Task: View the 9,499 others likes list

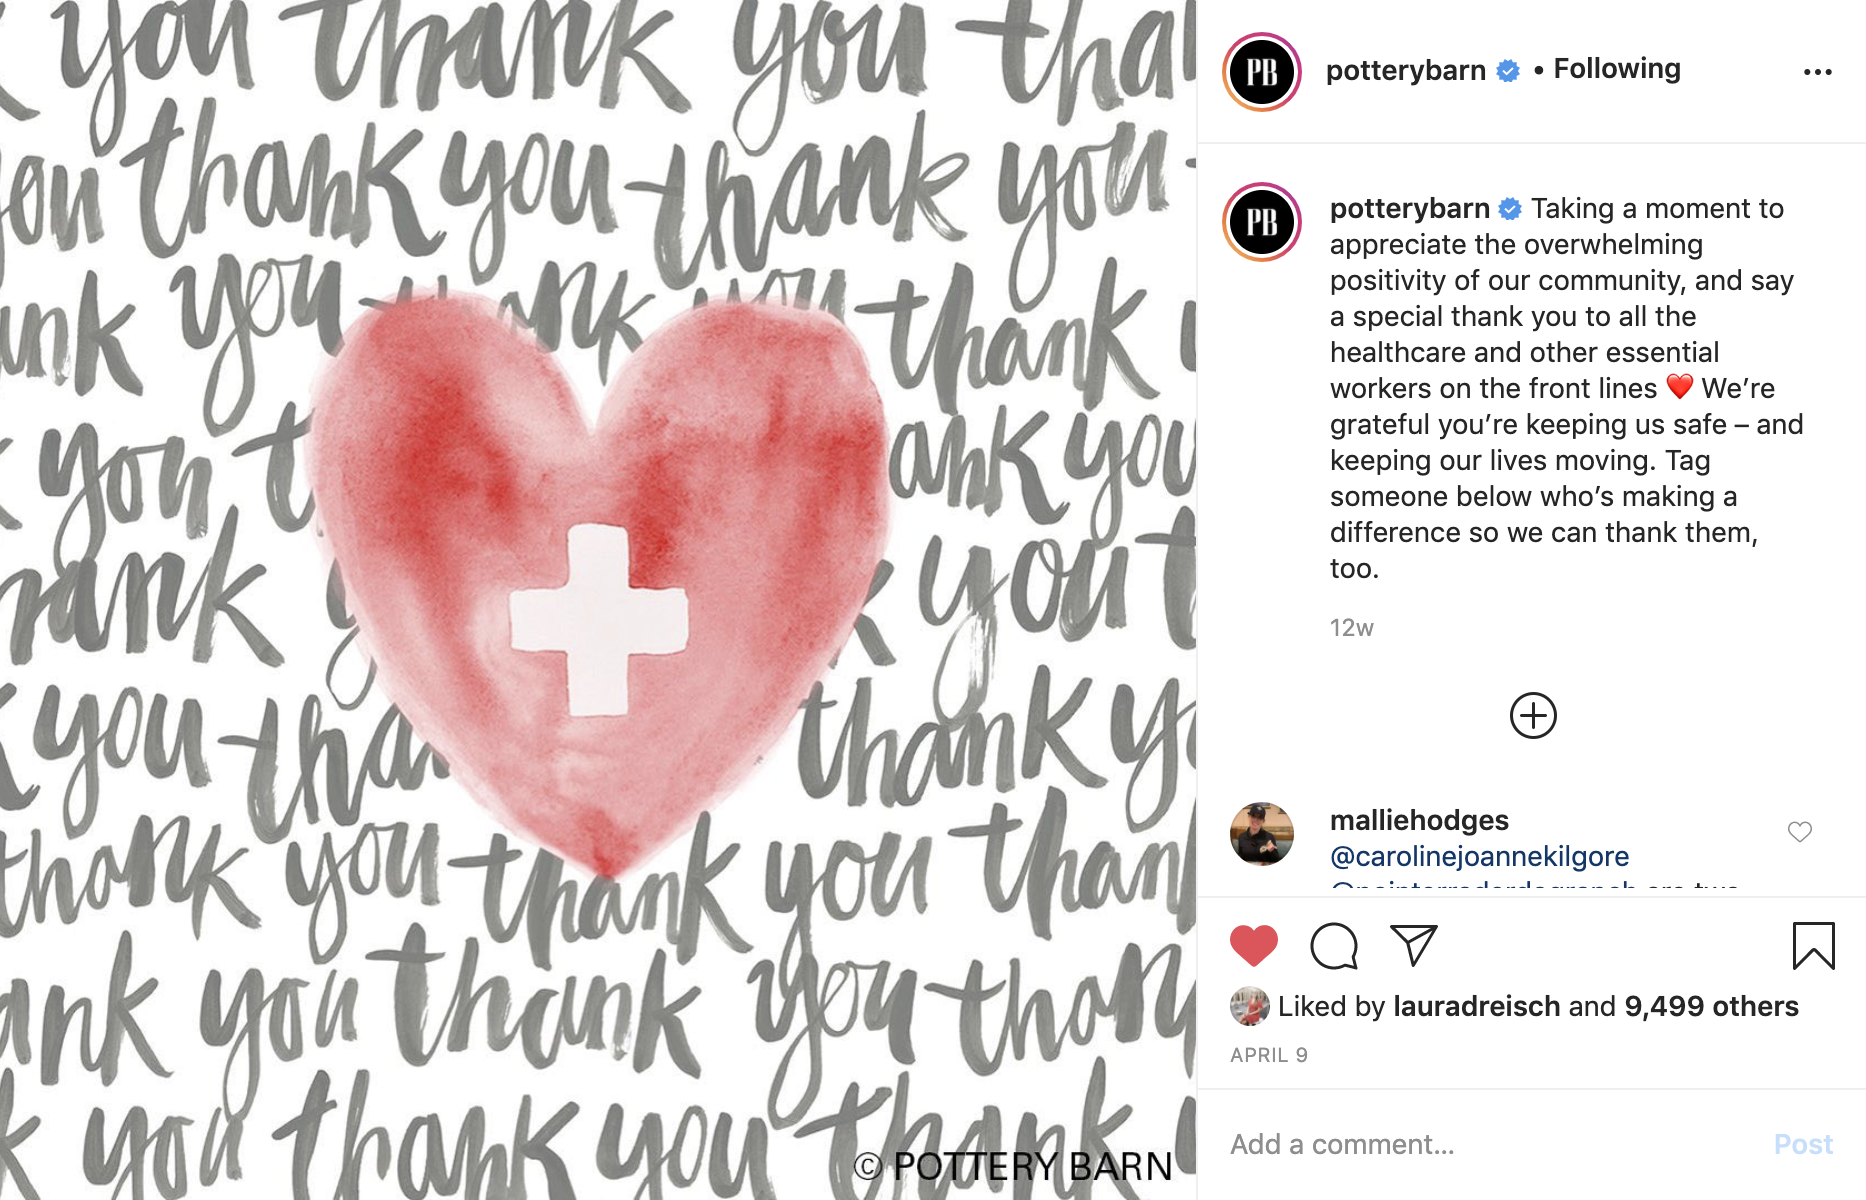Action: 1711,1006
